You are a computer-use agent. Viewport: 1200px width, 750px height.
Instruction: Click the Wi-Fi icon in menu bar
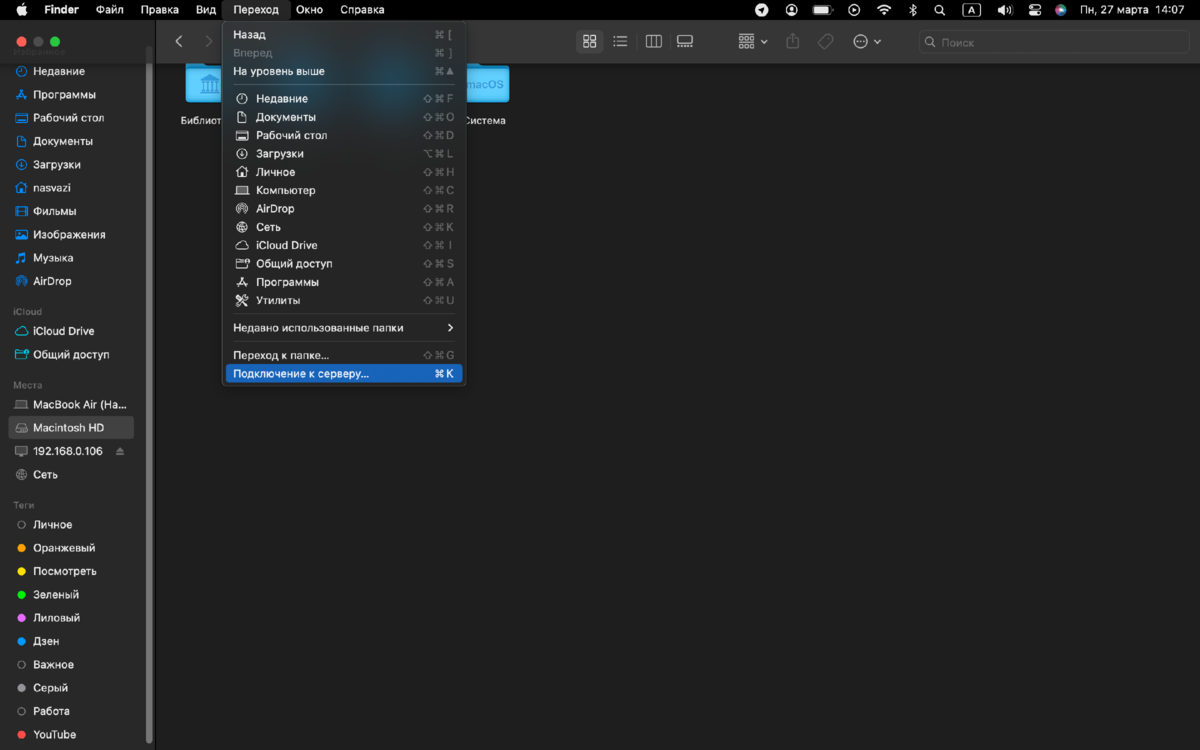(x=884, y=10)
